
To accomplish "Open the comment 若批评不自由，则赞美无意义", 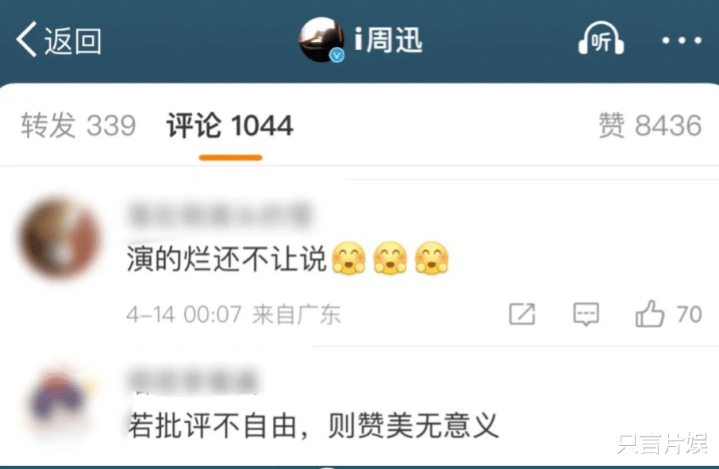I will [x=313, y=425].
